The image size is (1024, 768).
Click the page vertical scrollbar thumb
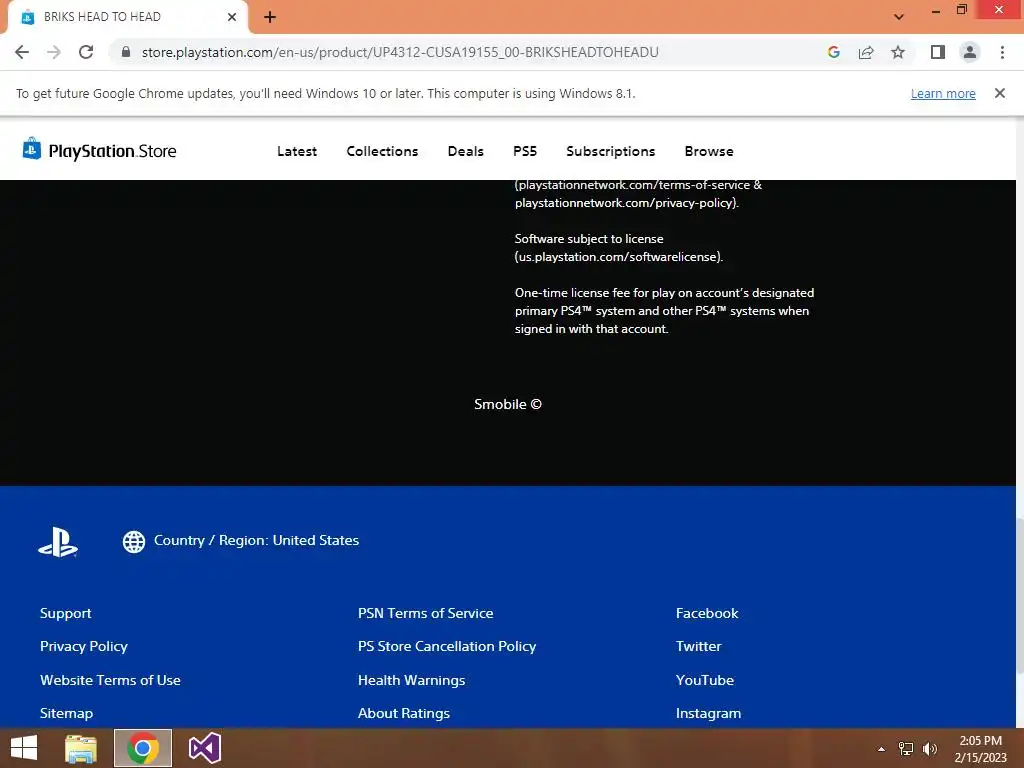tap(1019, 596)
